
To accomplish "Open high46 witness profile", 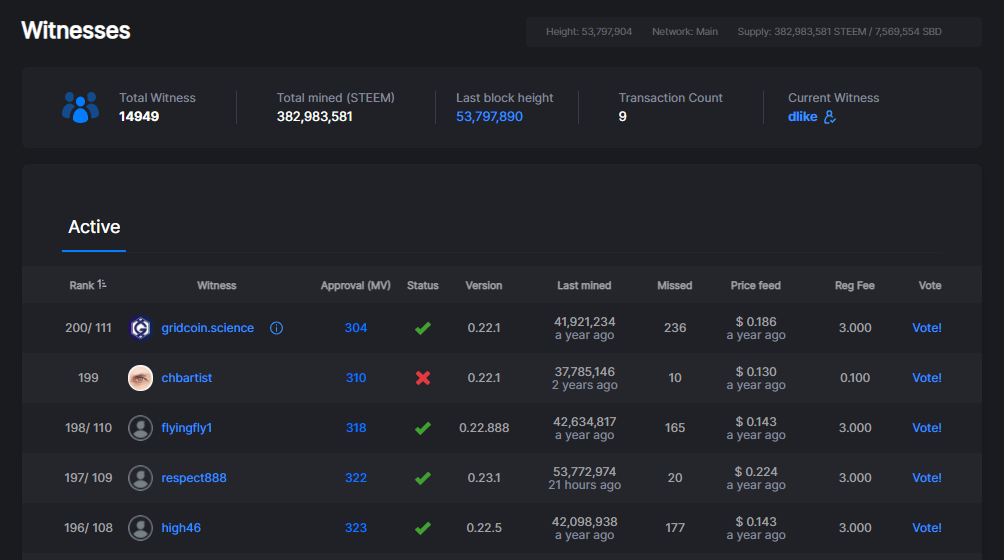I will [x=181, y=527].
